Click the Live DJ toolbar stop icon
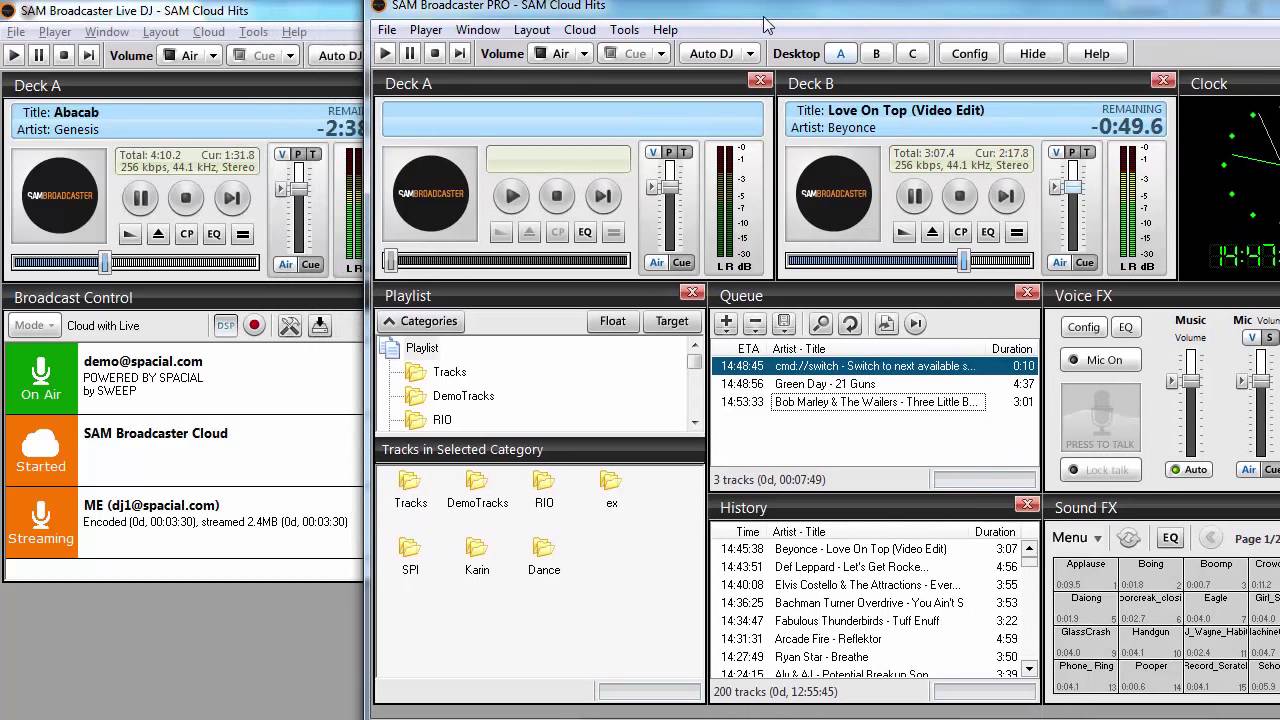The image size is (1280, 720). click(x=64, y=56)
